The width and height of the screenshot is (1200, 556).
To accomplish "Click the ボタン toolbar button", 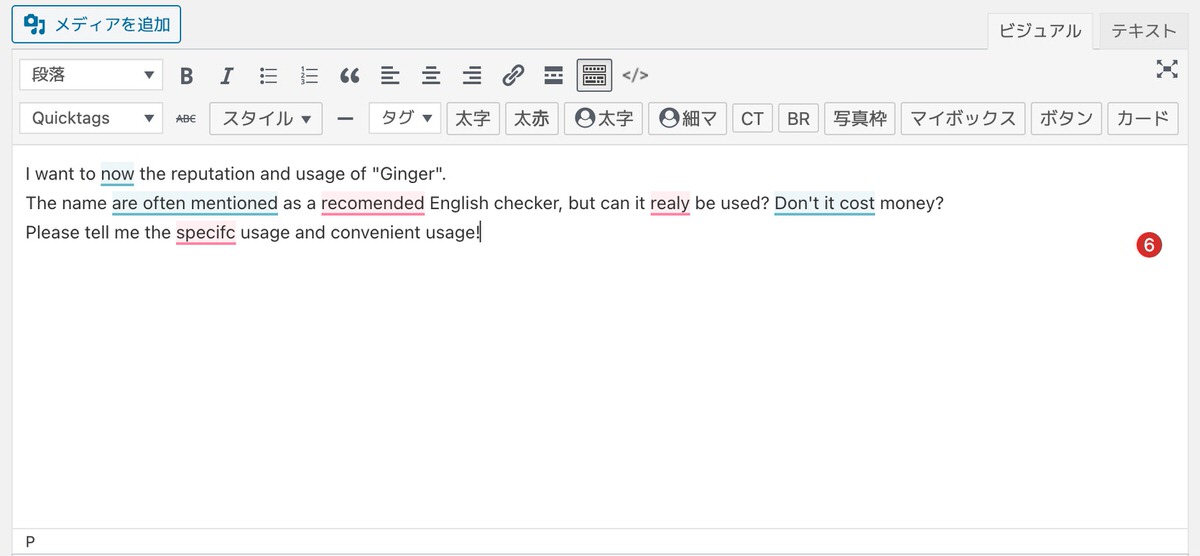I will pos(1066,118).
